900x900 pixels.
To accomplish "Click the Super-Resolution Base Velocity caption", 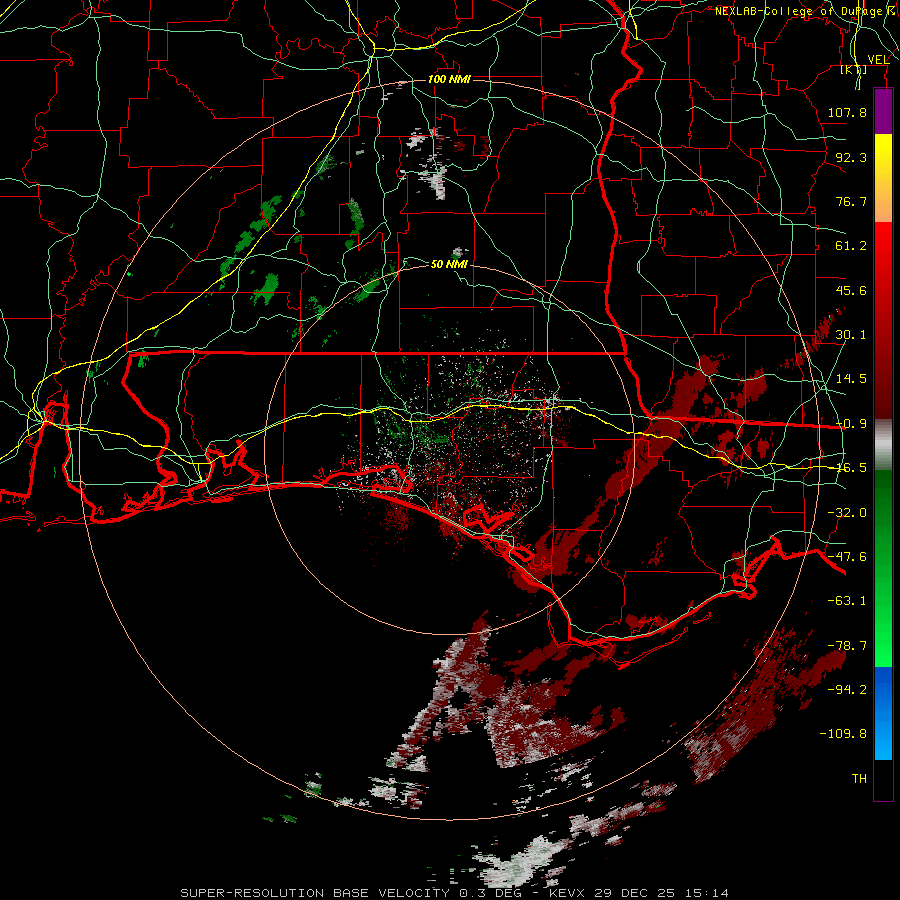I will (454, 893).
